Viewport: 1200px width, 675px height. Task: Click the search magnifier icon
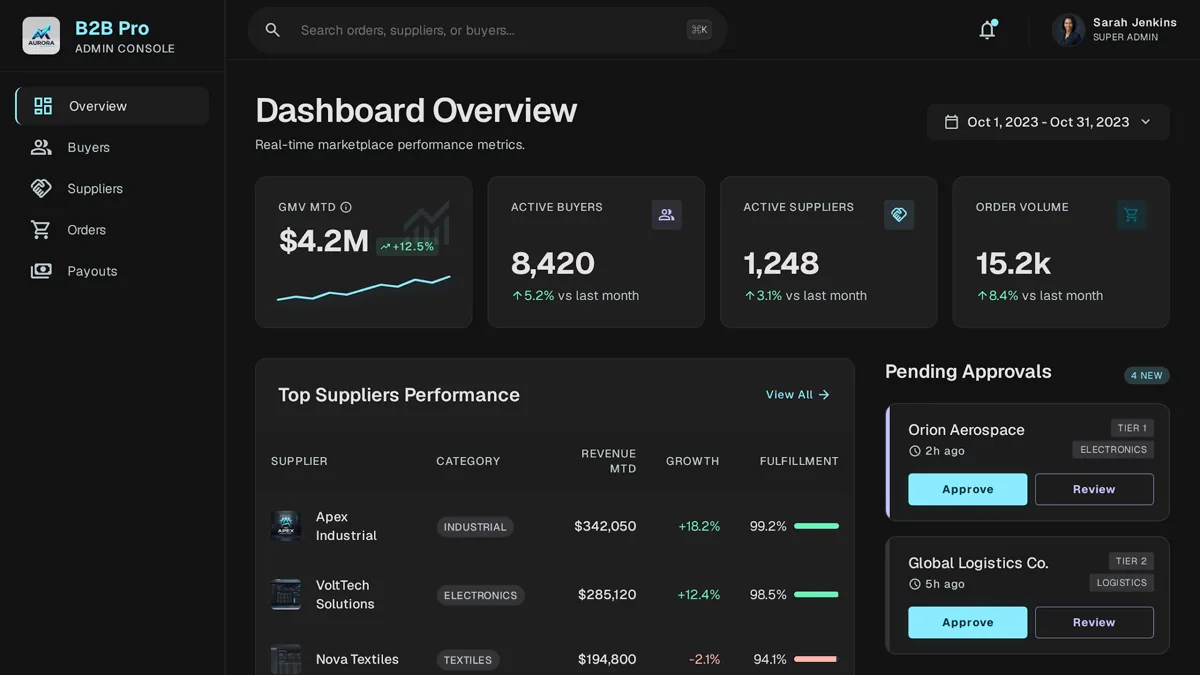point(272,30)
